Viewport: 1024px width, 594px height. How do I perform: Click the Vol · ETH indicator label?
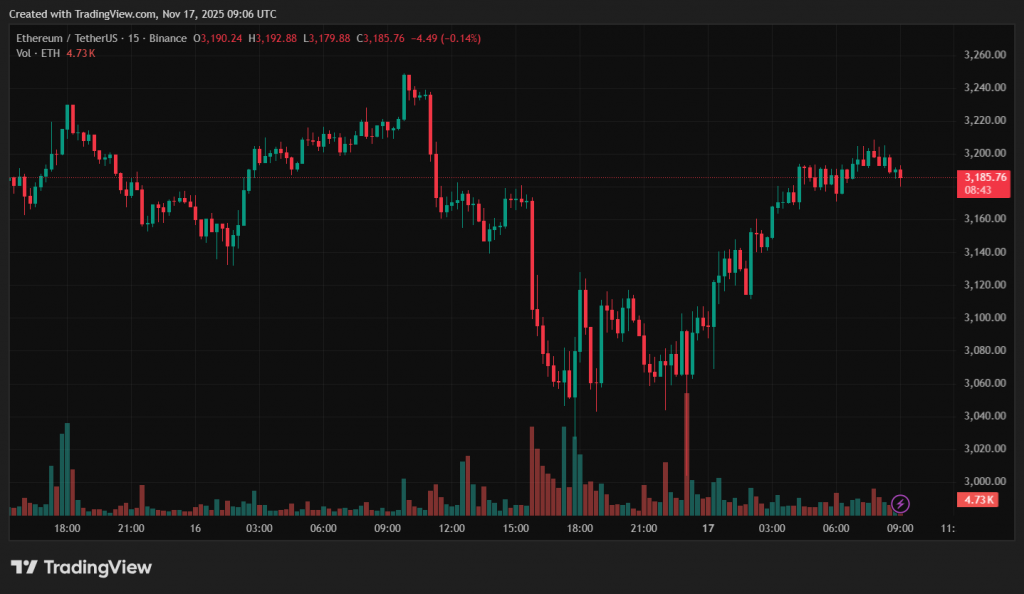coord(38,53)
